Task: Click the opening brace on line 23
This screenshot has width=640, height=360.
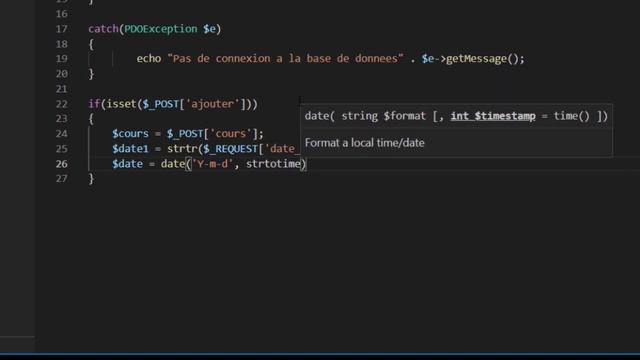Action: click(91, 119)
